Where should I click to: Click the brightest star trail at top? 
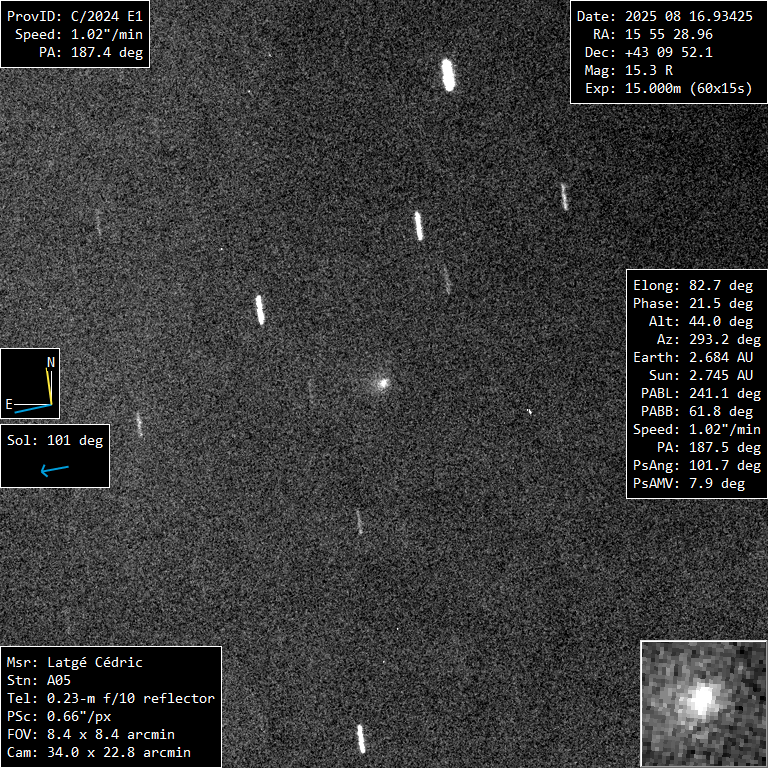(x=448, y=75)
